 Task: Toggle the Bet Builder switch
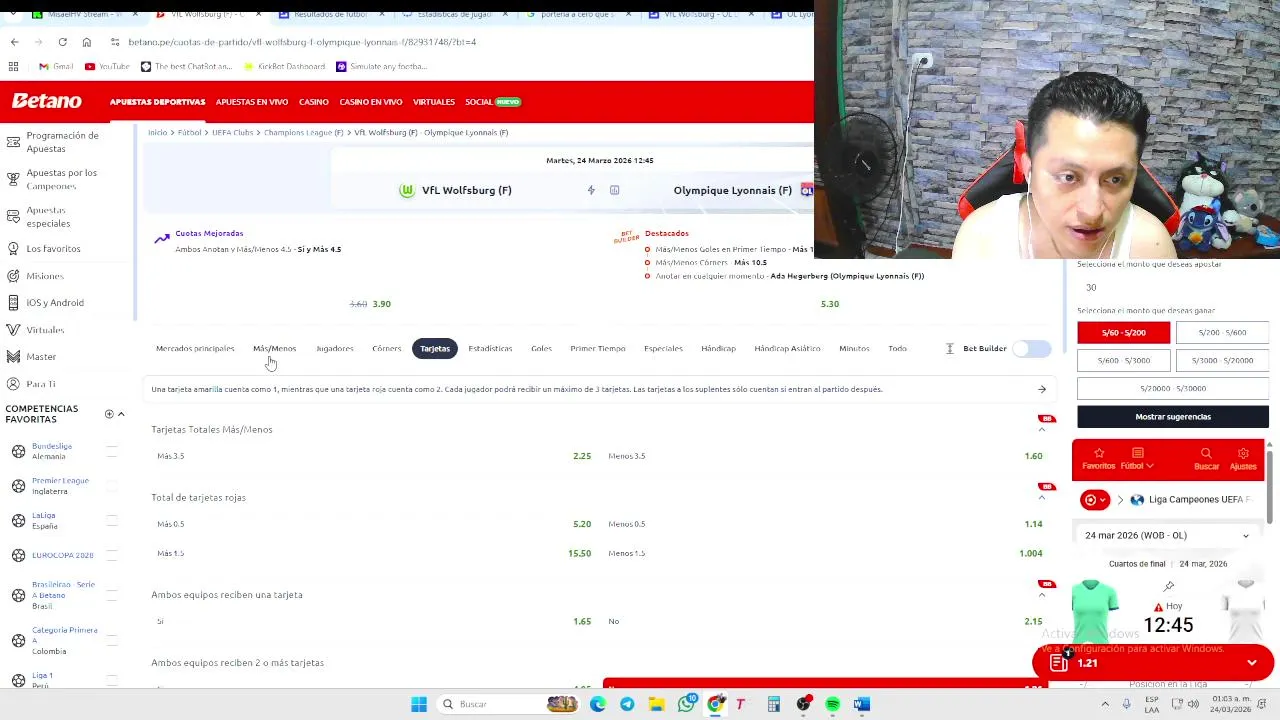[1031, 348]
